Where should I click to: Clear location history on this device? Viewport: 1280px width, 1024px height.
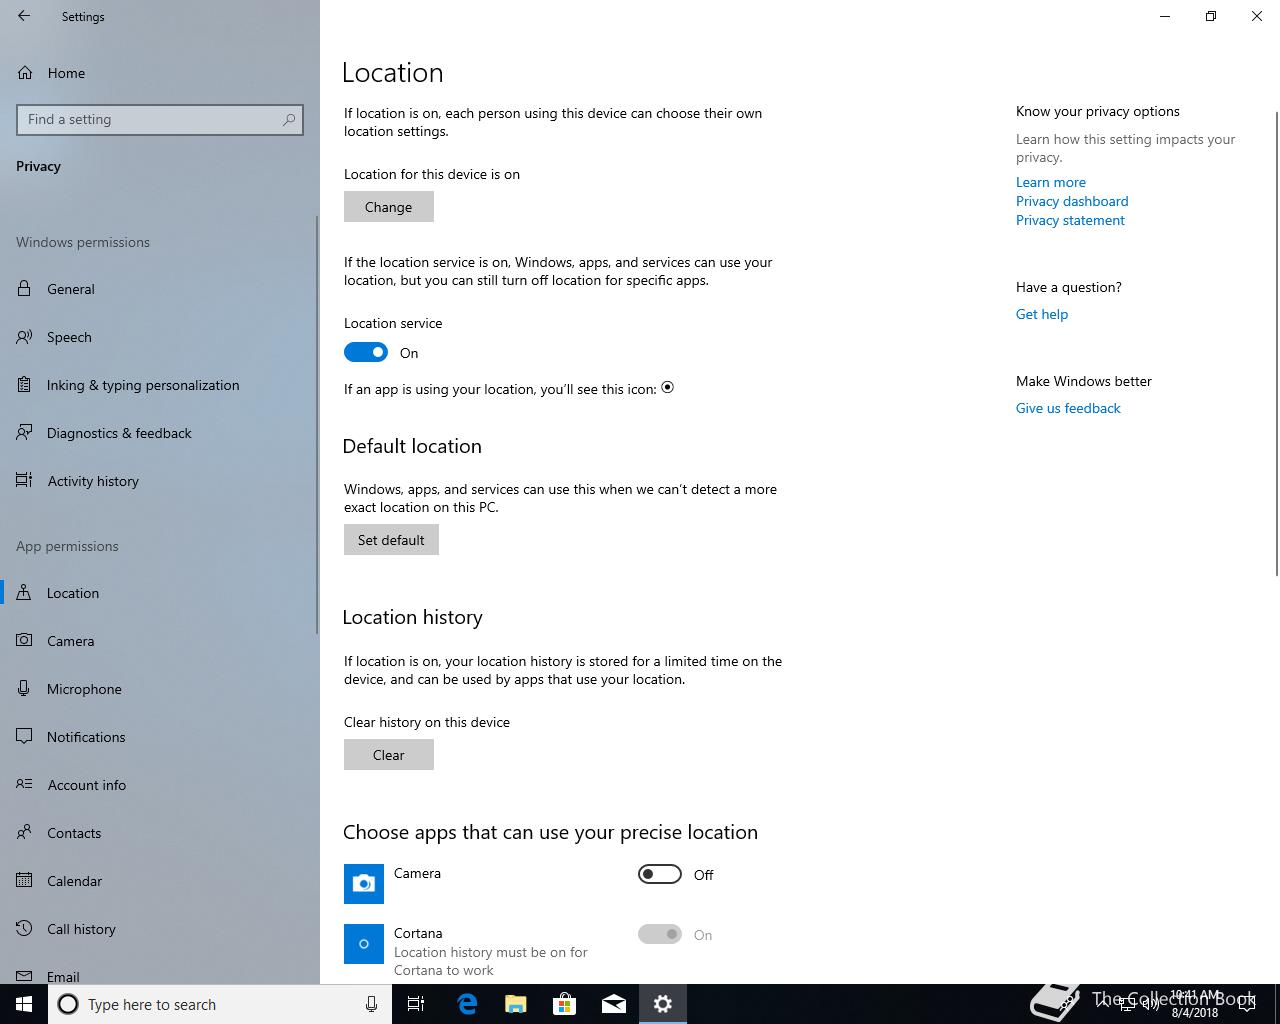tap(389, 755)
